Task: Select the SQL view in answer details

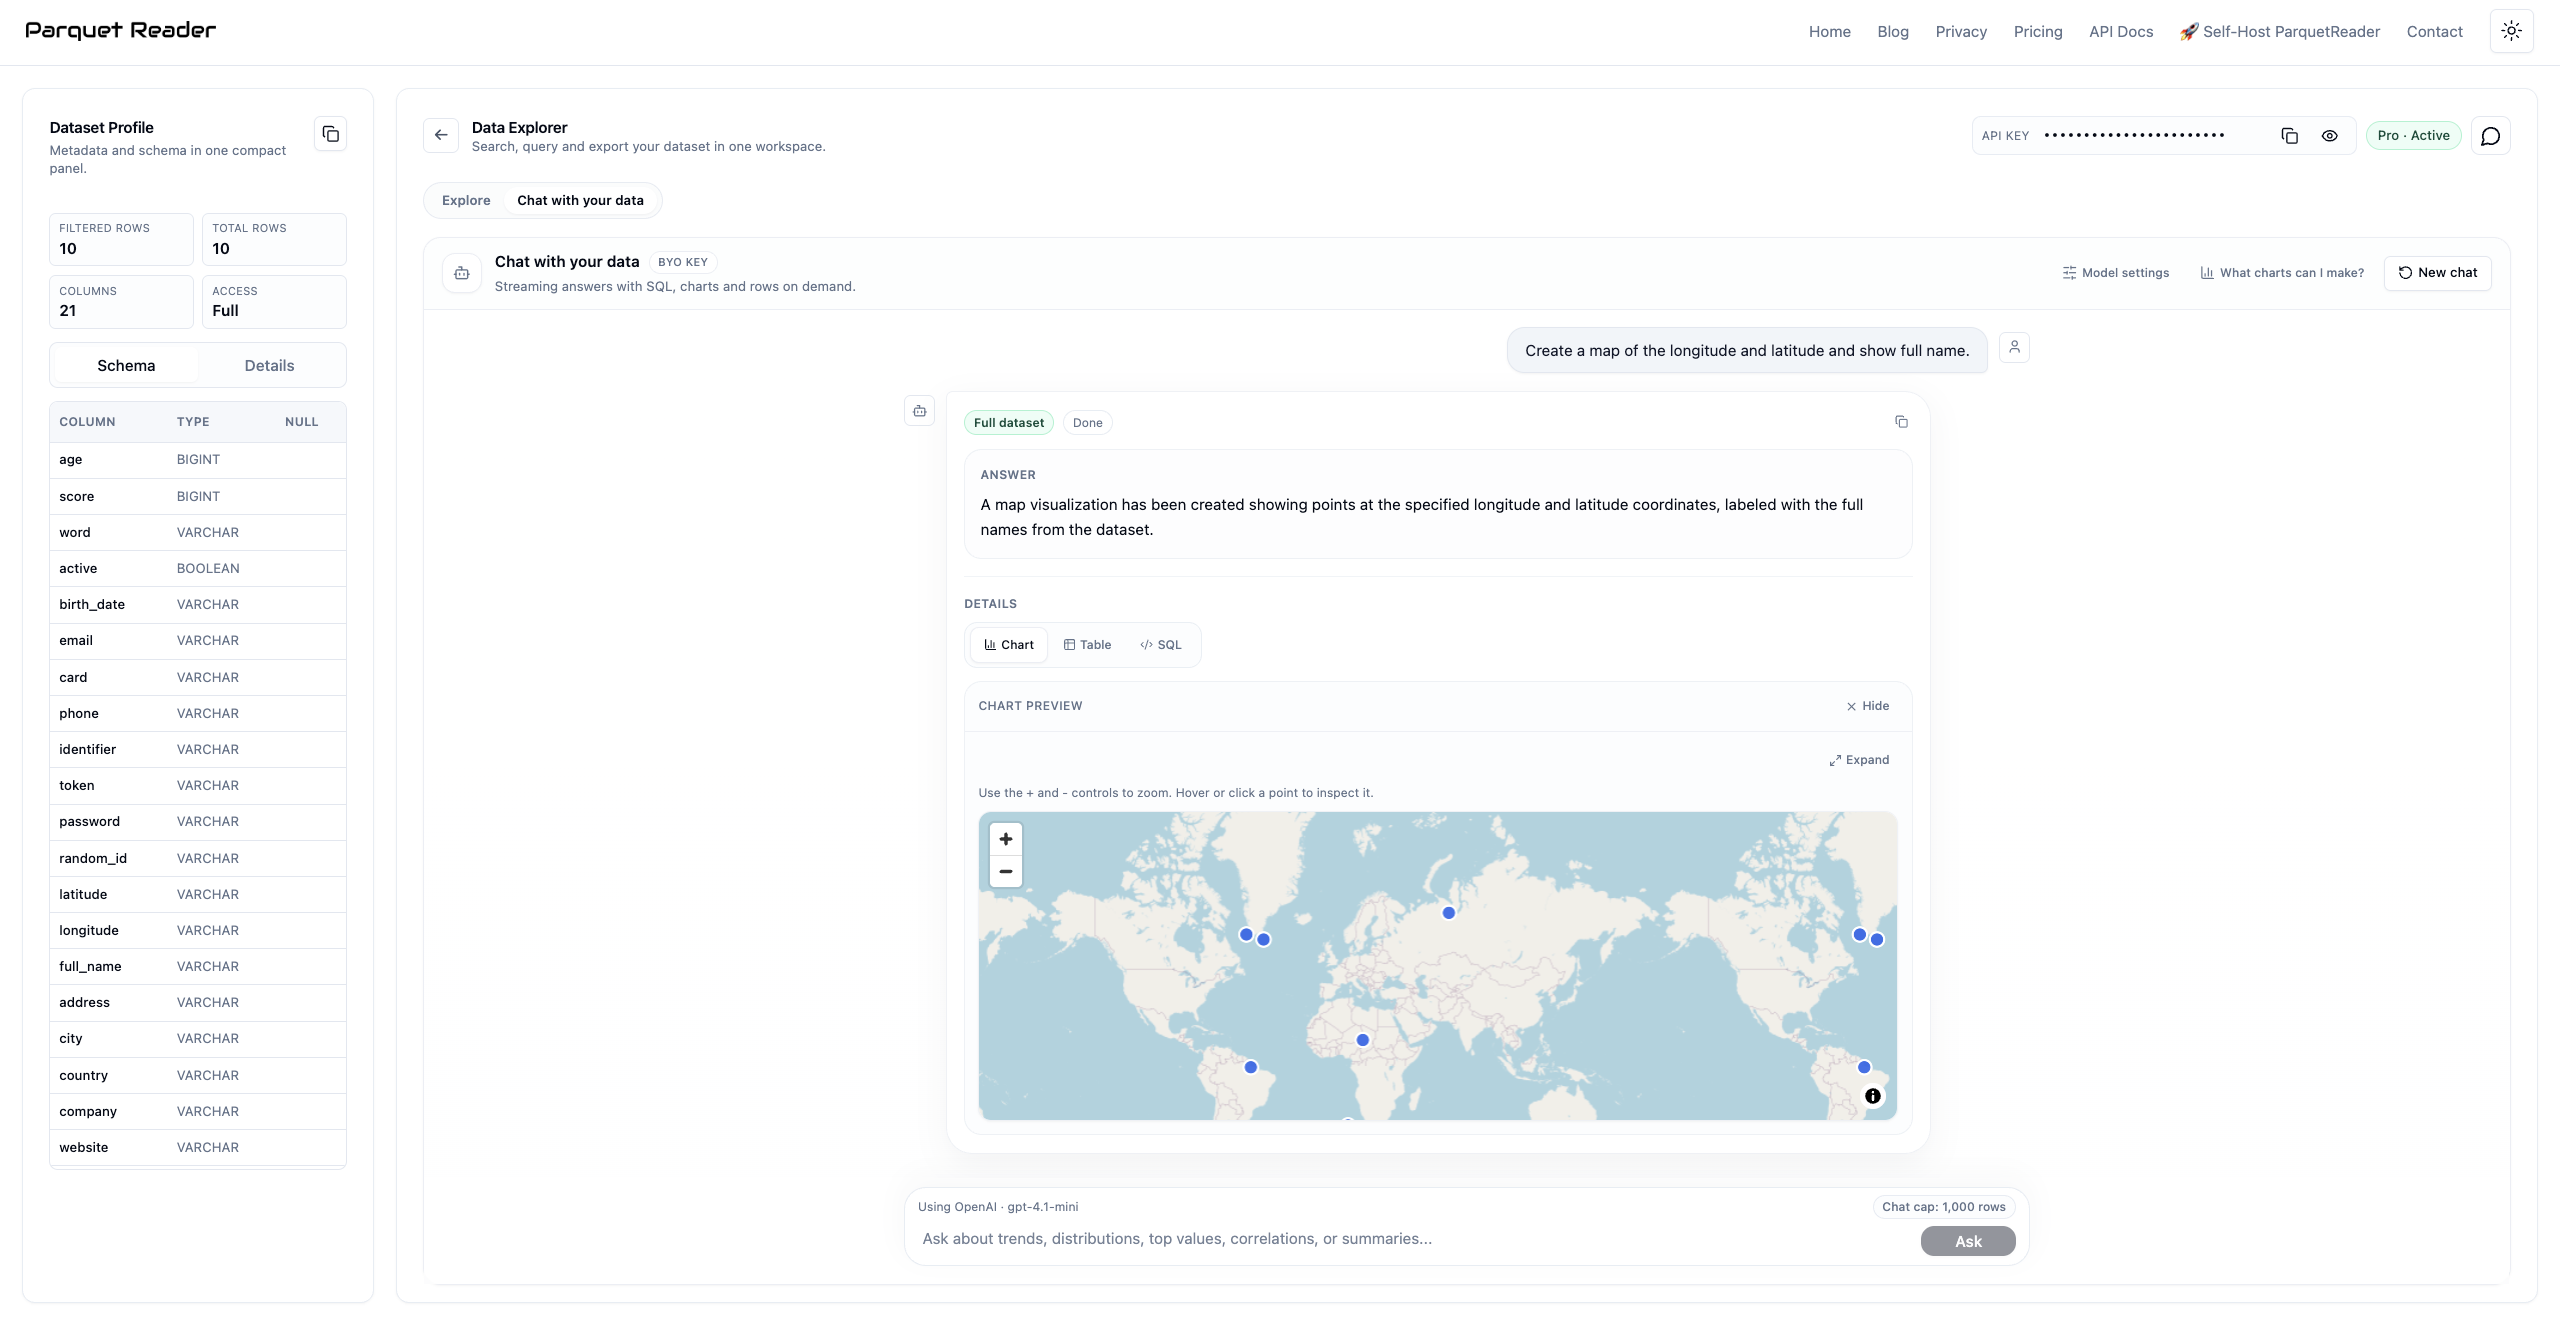Action: [1160, 645]
